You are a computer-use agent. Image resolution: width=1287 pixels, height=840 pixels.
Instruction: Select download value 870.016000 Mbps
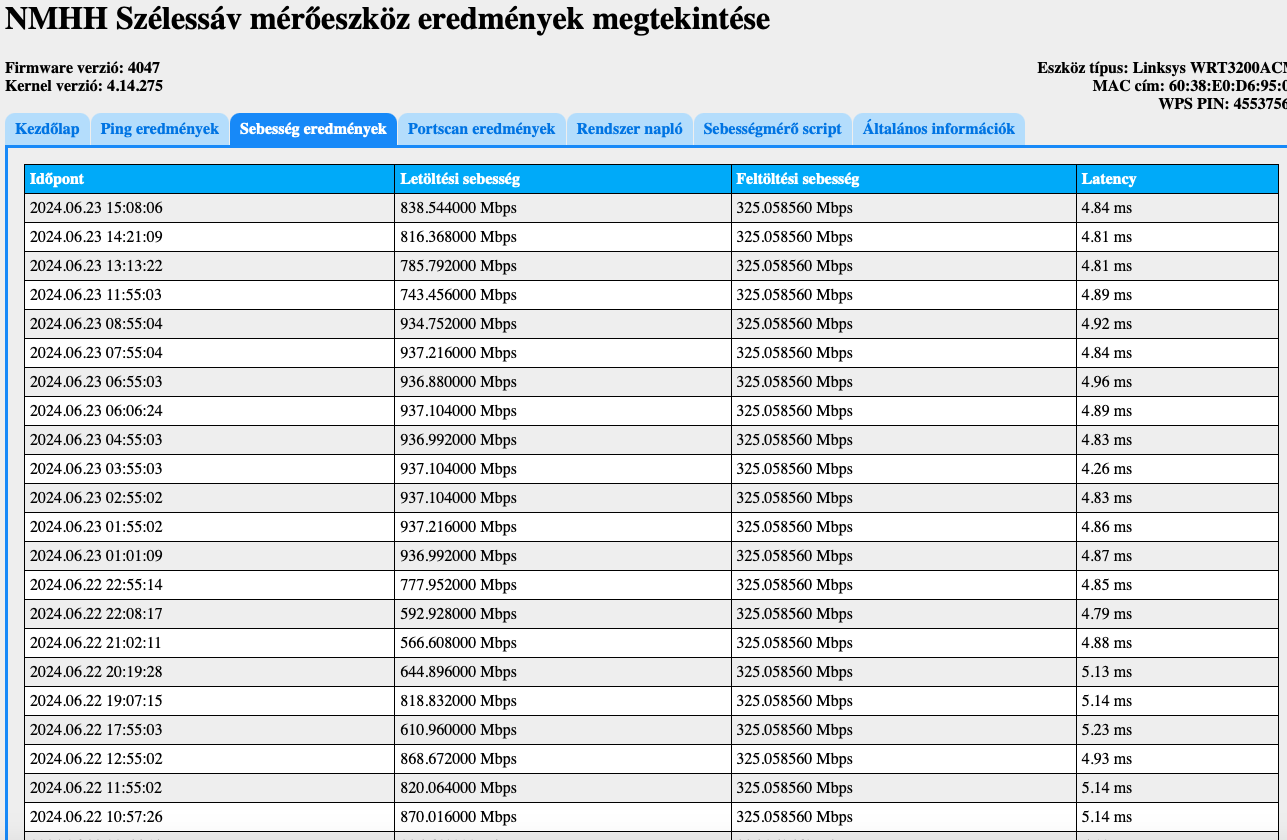[458, 817]
